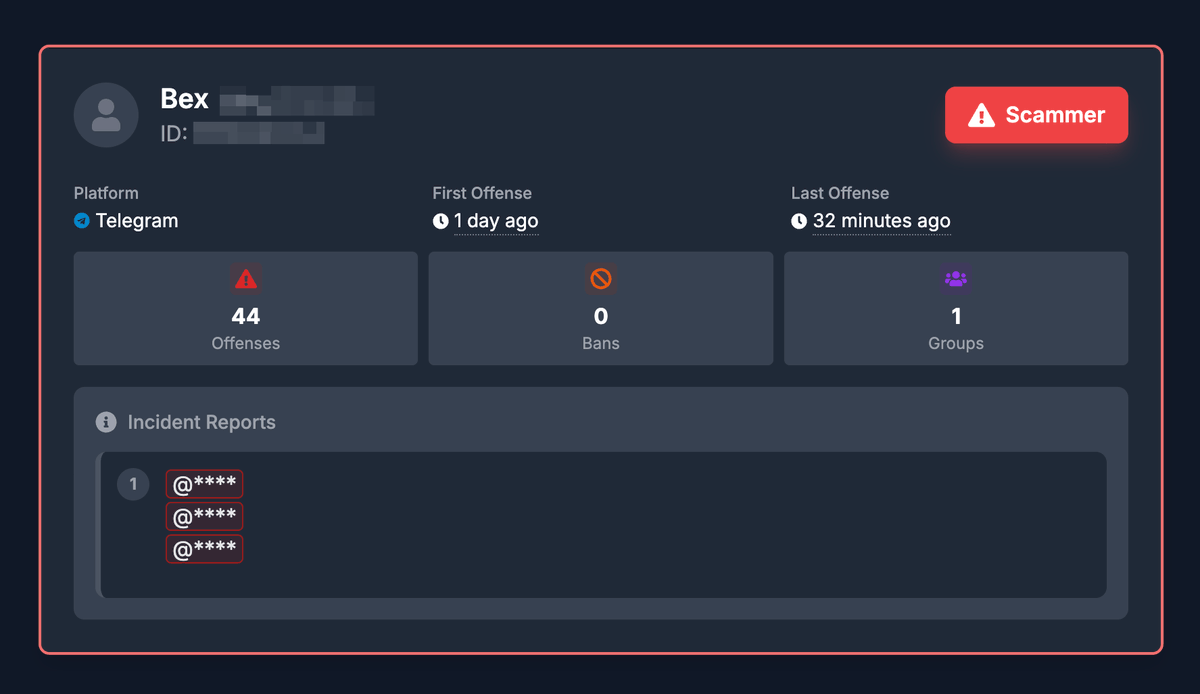Click the '1 day ago' timestamp
The width and height of the screenshot is (1200, 694).
click(496, 221)
